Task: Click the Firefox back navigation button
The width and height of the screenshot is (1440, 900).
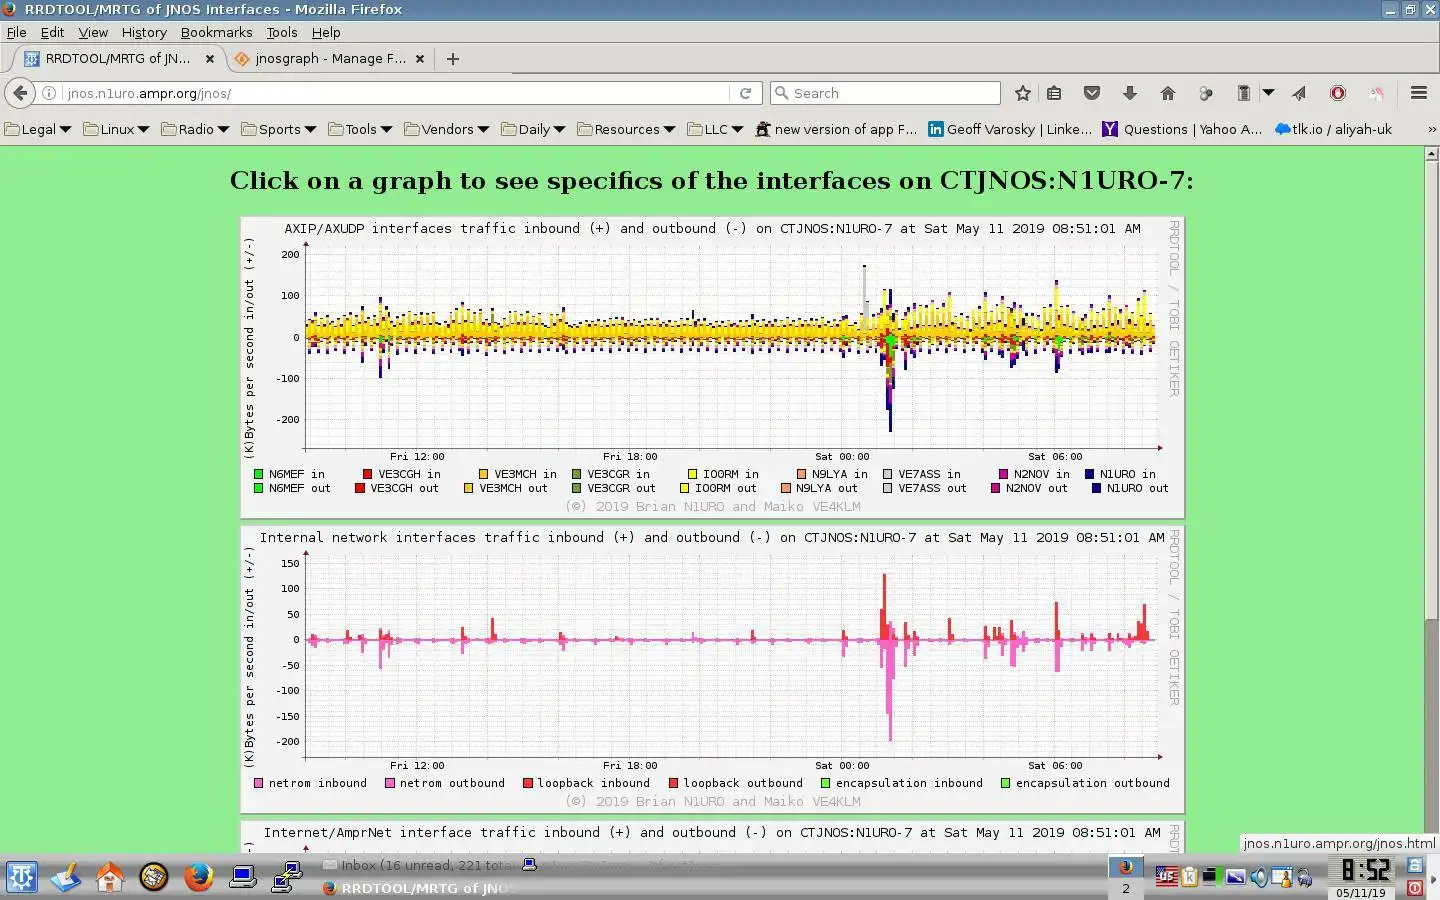Action: click(x=20, y=93)
